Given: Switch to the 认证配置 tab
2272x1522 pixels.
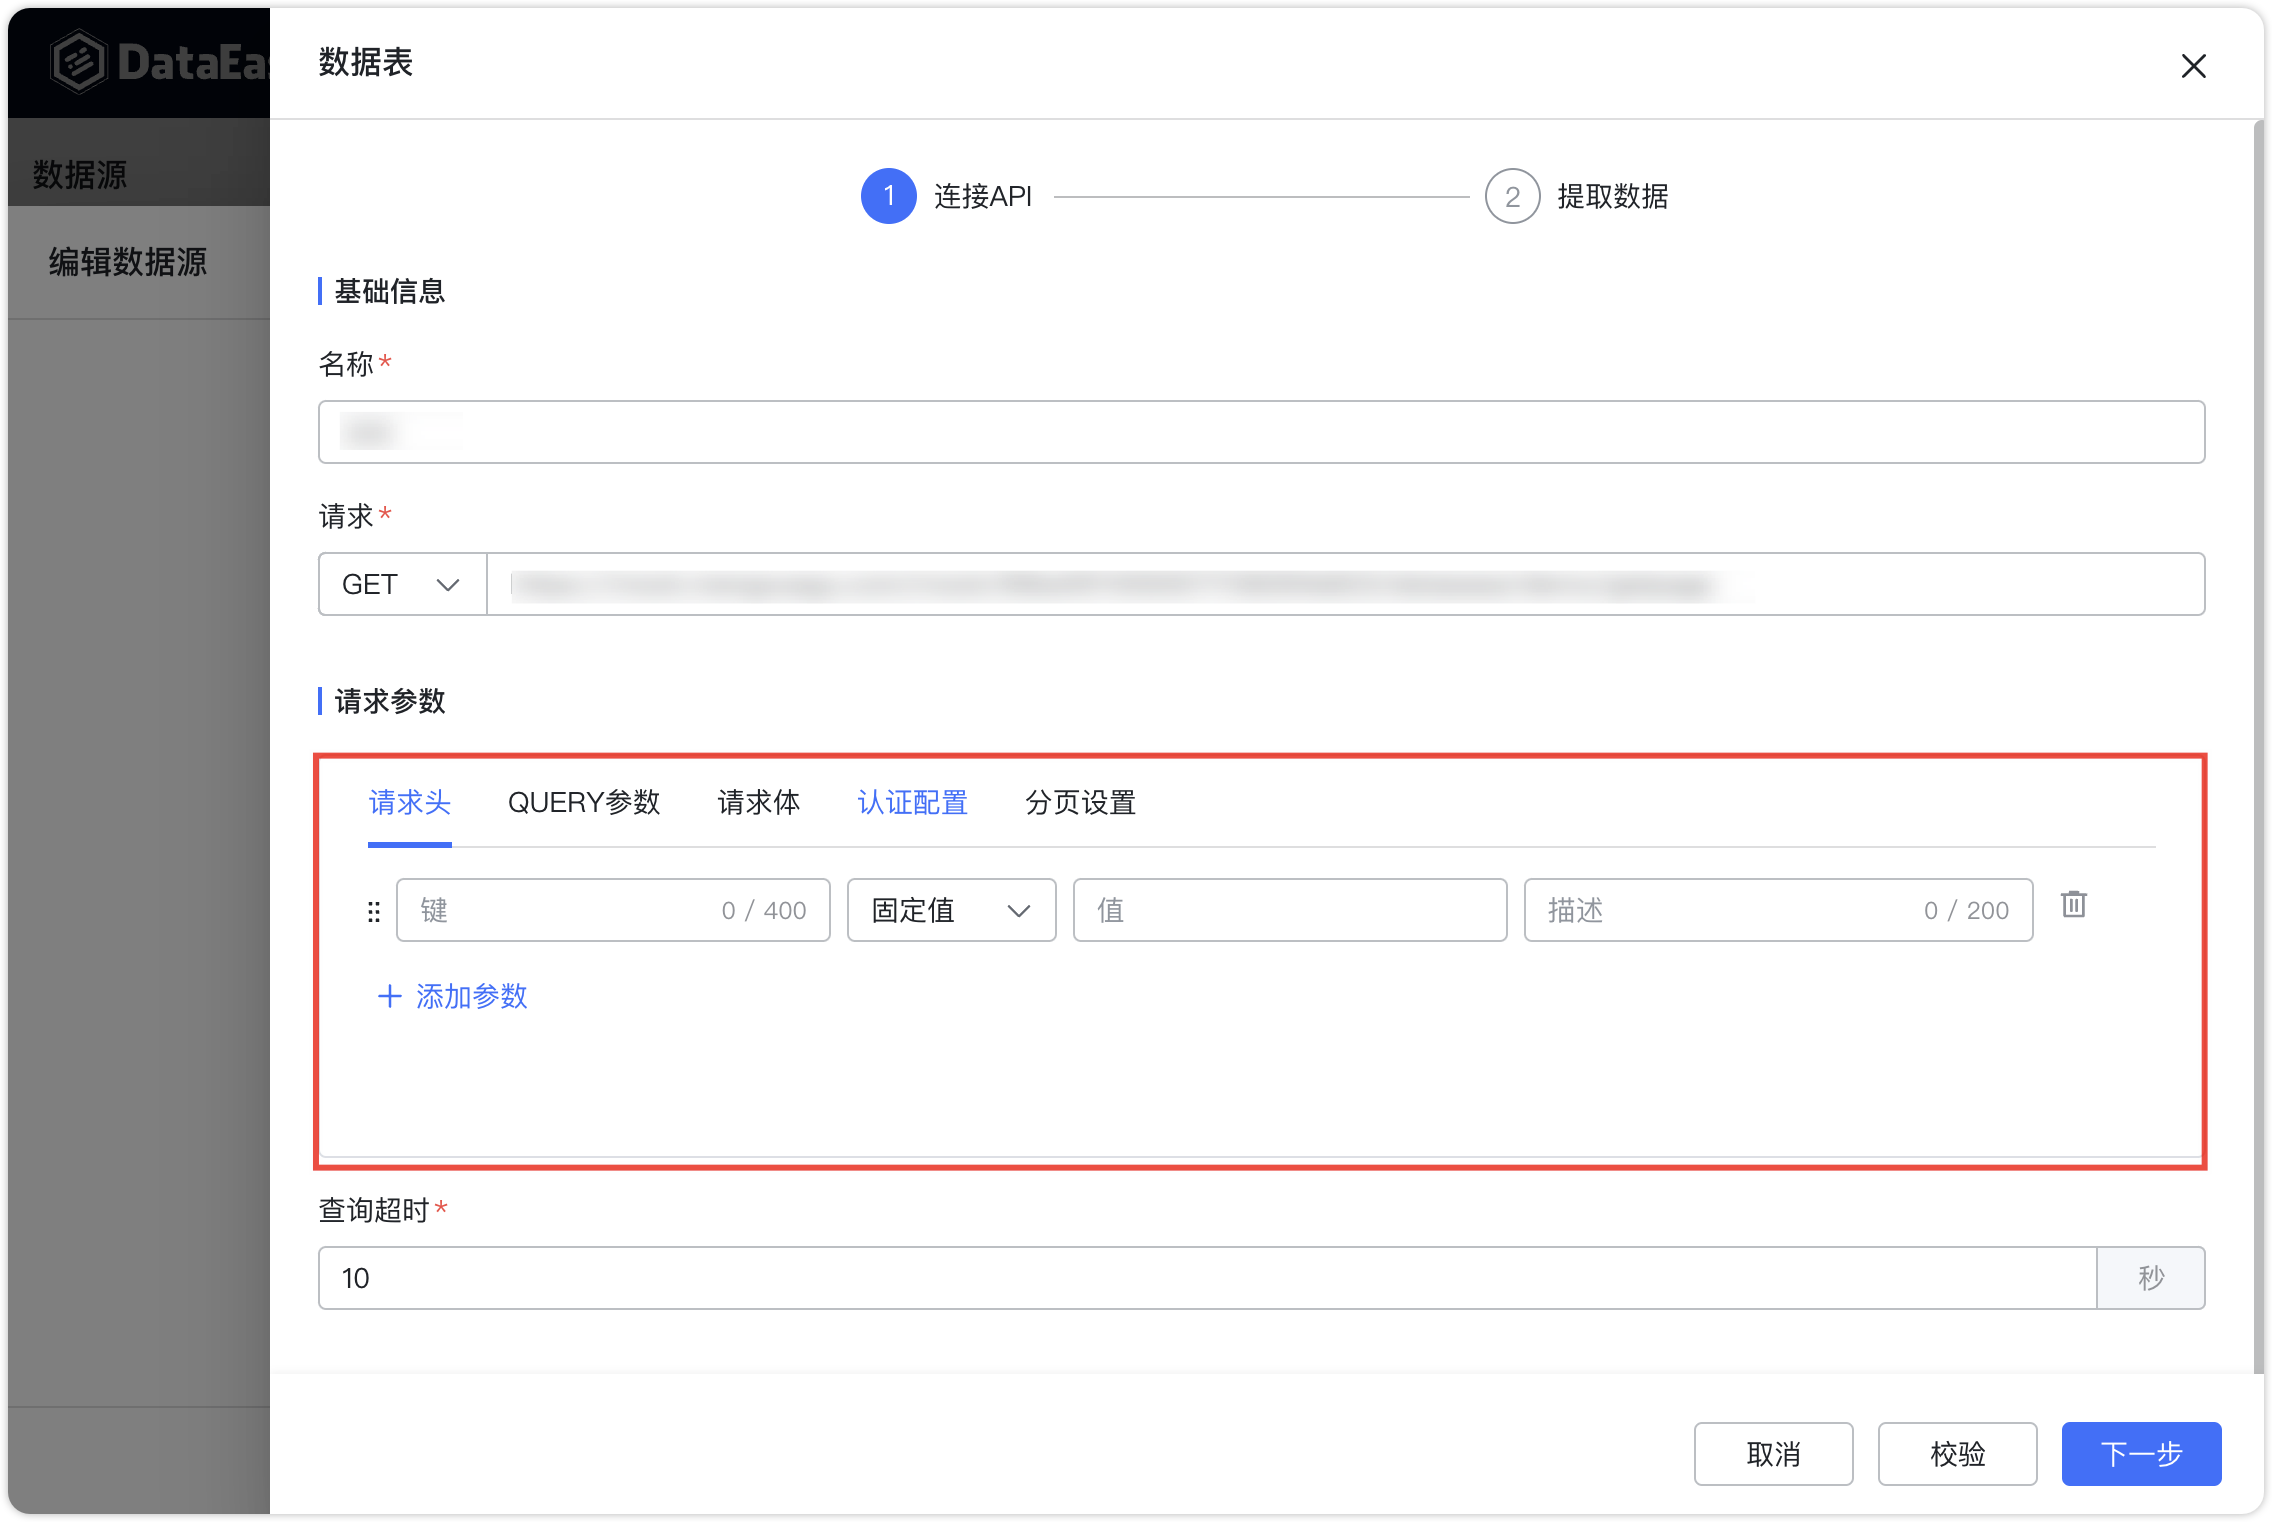Looking at the screenshot, I should click(911, 803).
